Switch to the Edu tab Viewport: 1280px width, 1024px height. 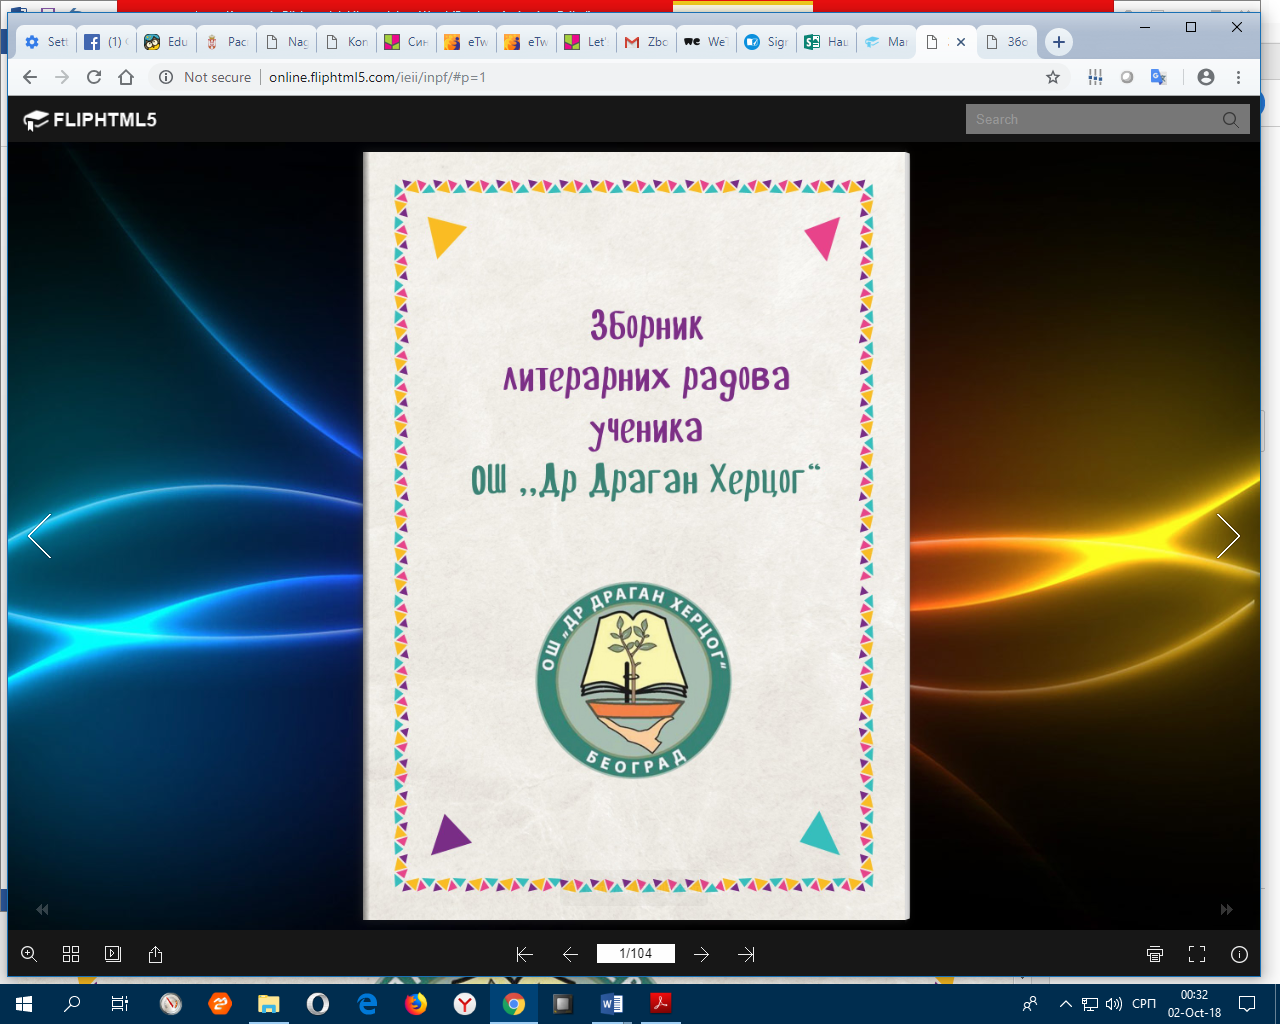coord(166,41)
